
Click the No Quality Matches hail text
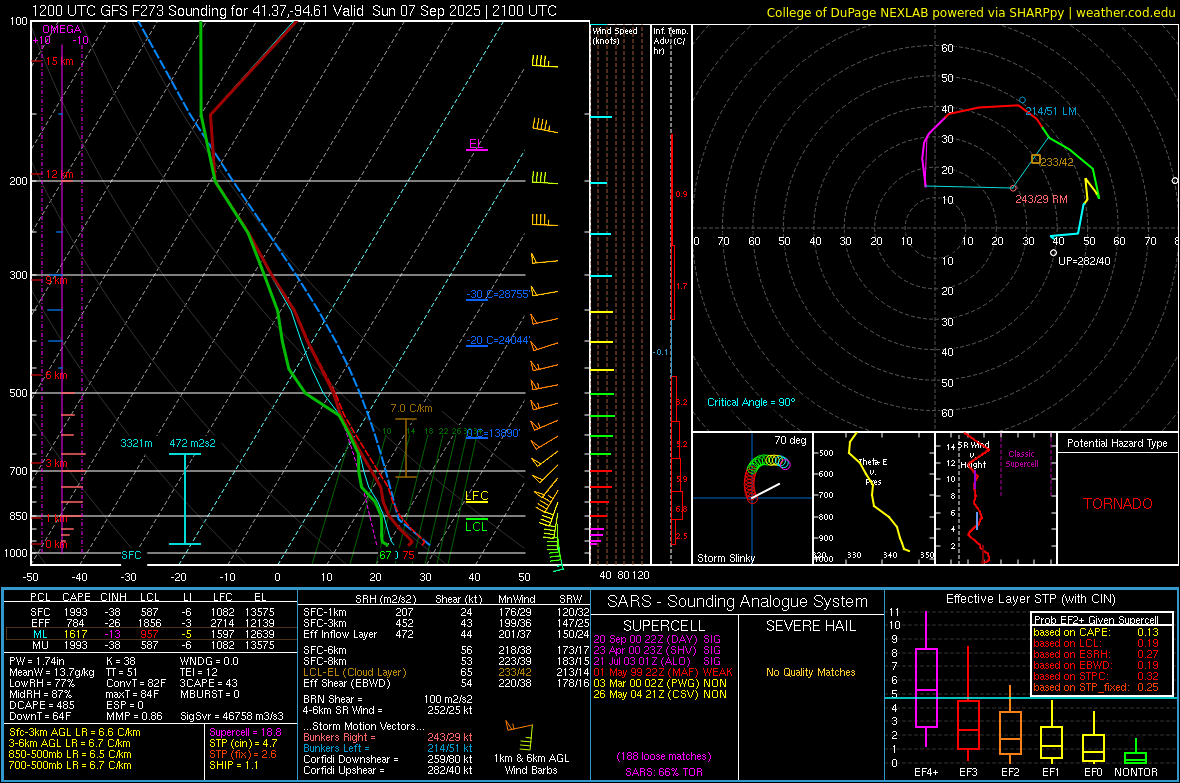(810, 672)
